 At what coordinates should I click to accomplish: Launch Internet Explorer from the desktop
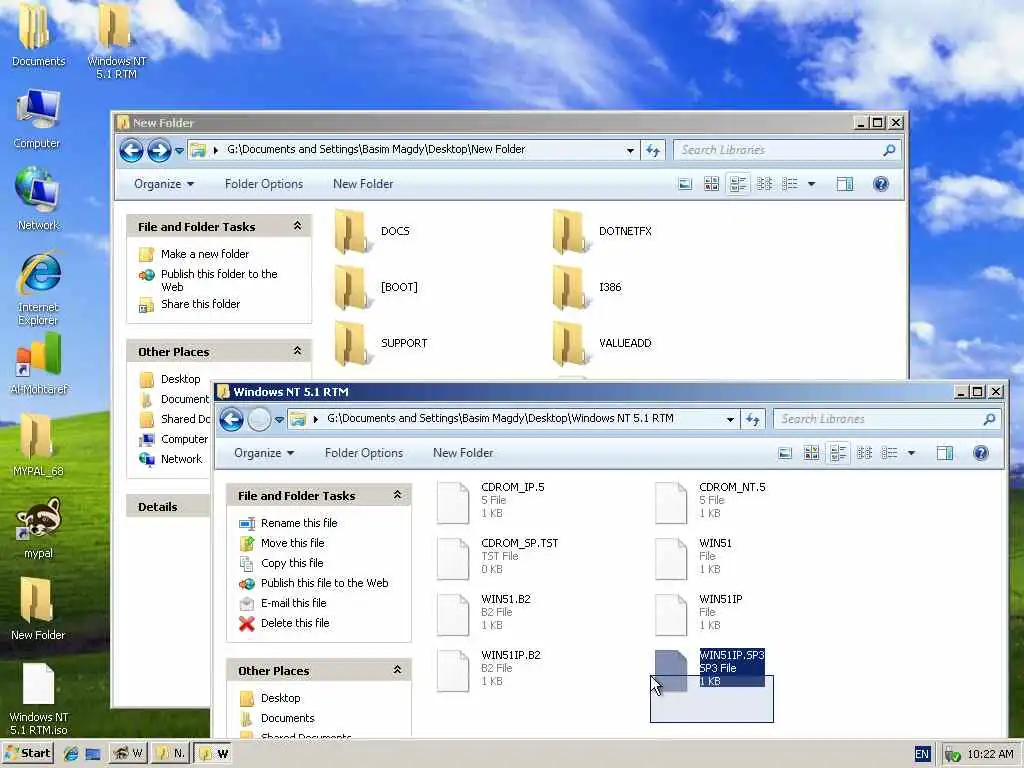(x=38, y=289)
